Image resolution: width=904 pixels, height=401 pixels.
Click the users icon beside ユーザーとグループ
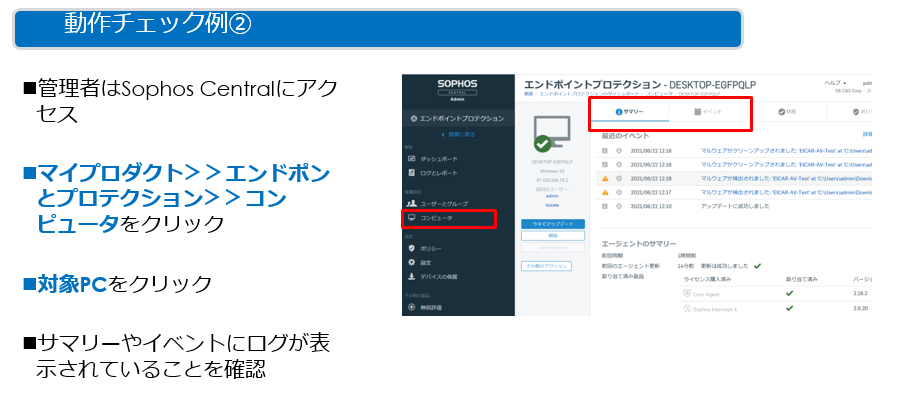[x=412, y=203]
